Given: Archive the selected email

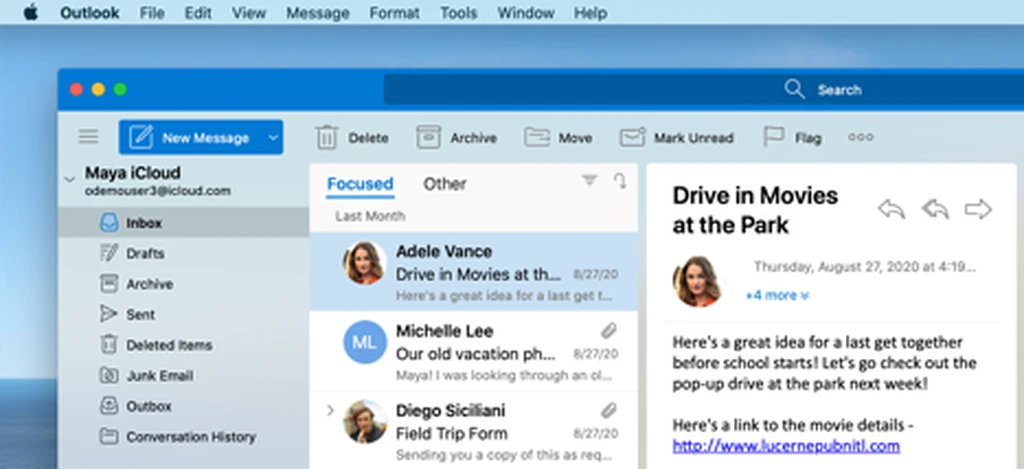Looking at the screenshot, I should click(456, 138).
